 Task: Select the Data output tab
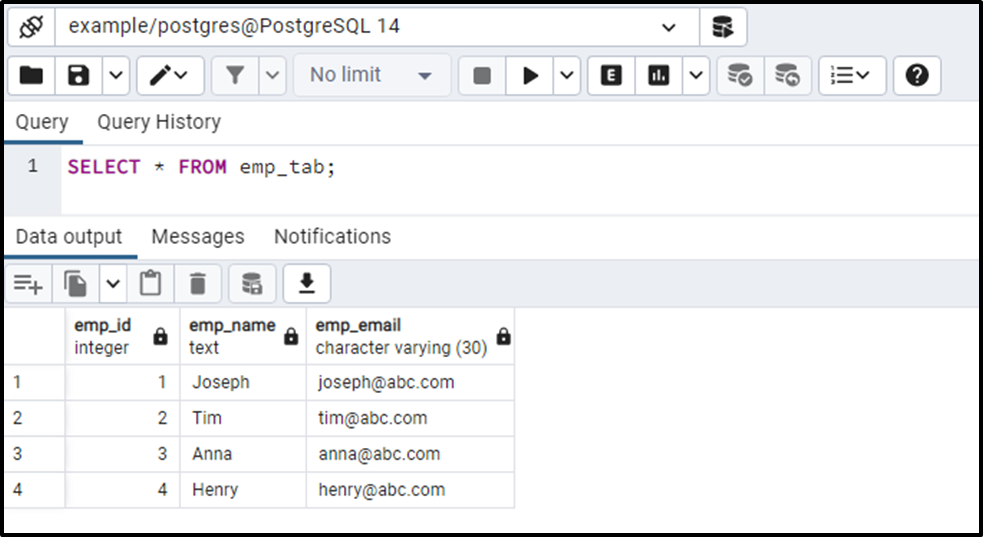coord(69,237)
